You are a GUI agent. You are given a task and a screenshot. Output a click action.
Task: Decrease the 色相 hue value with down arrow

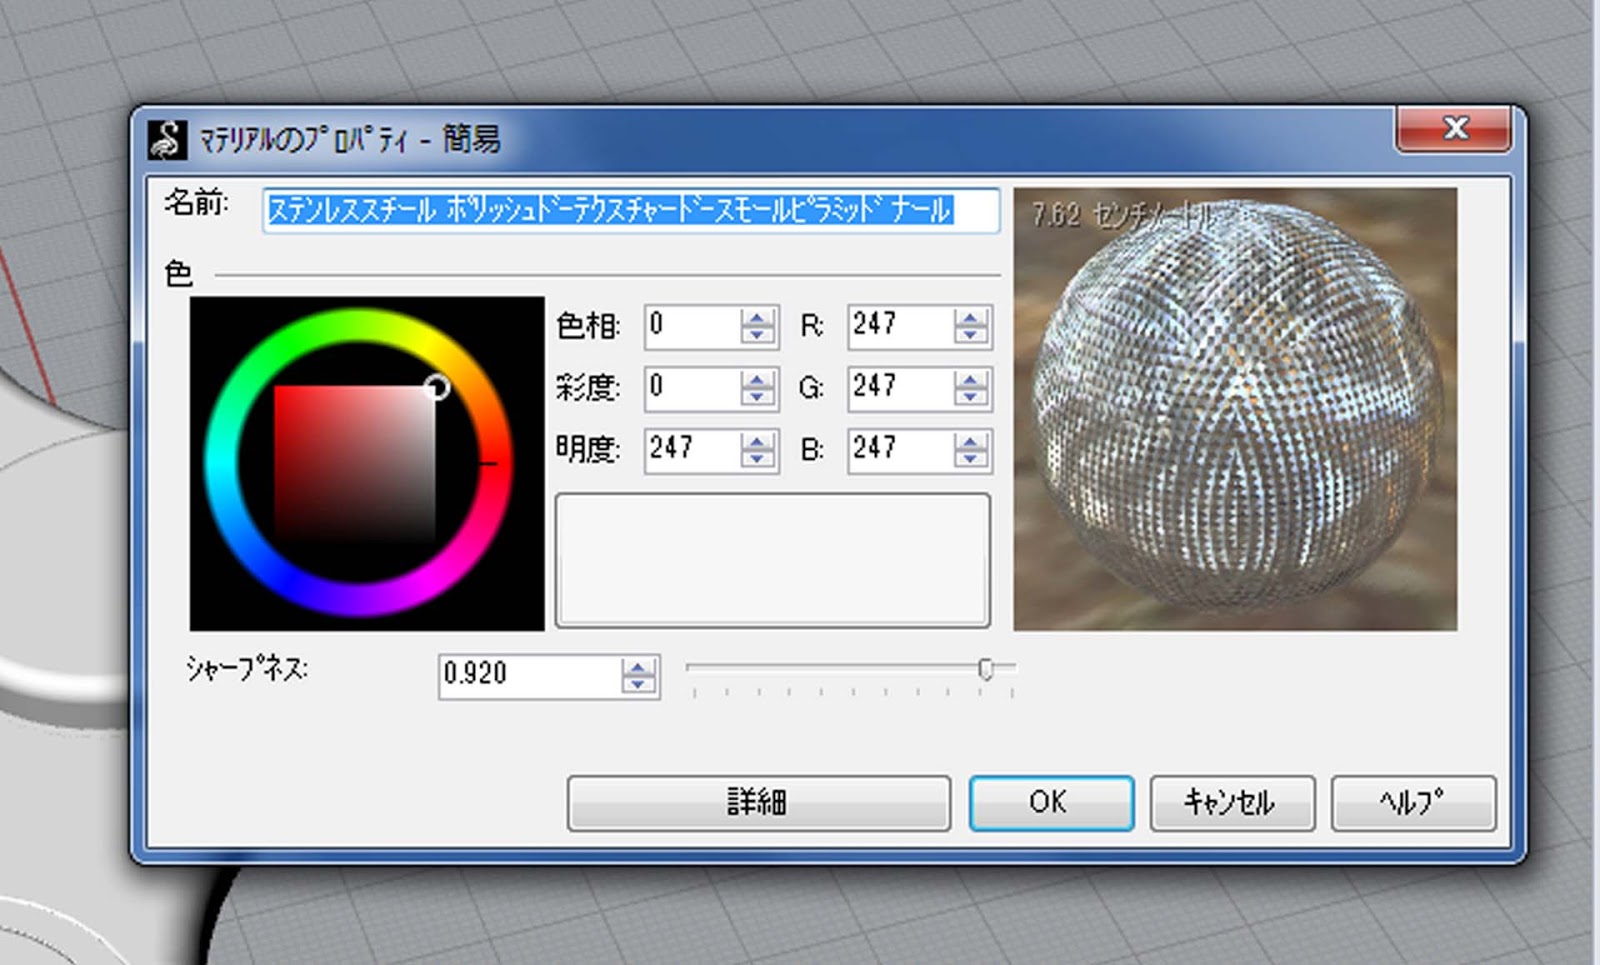(758, 336)
